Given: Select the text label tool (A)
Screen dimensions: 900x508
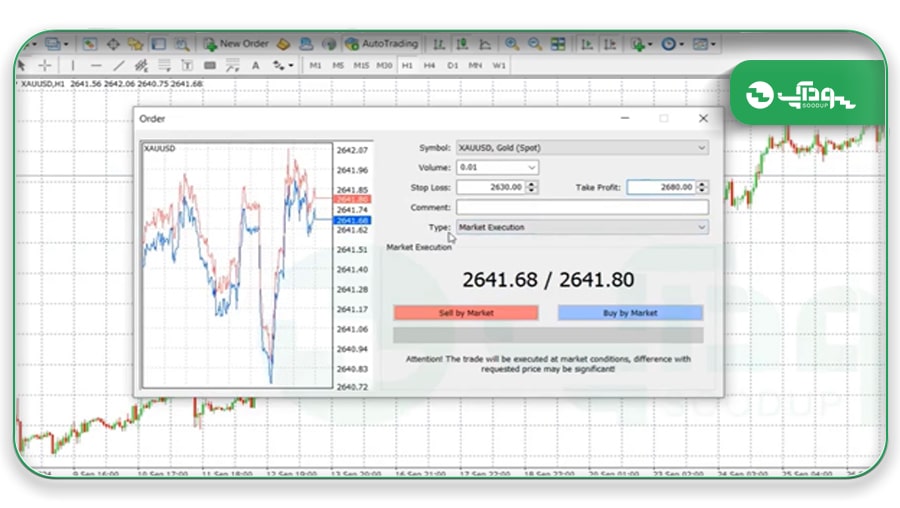Looking at the screenshot, I should click(x=255, y=65).
